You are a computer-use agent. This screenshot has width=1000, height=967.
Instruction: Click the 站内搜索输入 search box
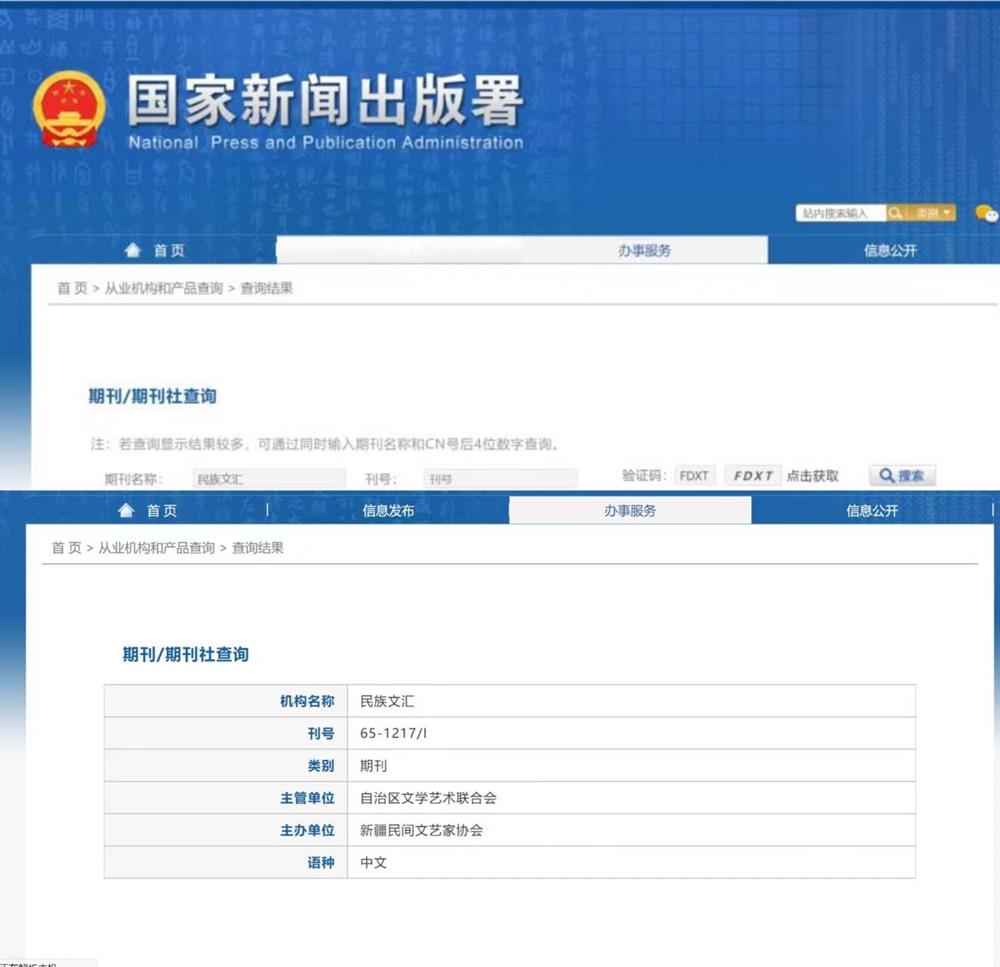coord(839,213)
